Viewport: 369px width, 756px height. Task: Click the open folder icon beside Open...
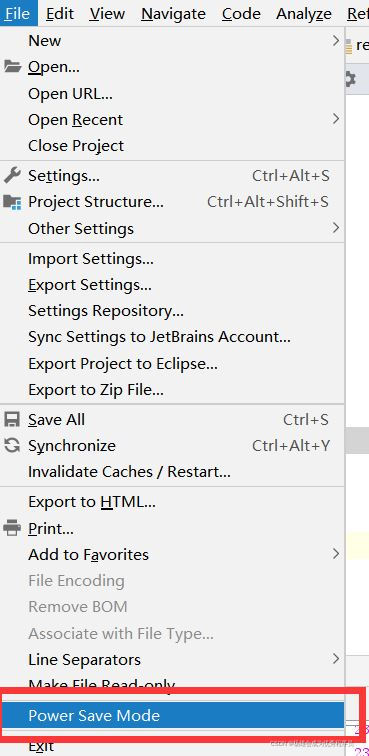coord(13,67)
